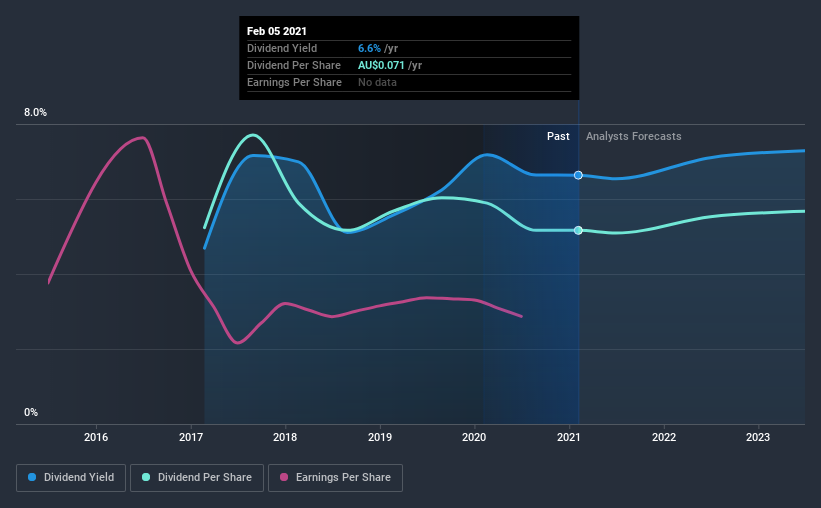Click the Analysts Forecasts section label
Screen dimensions: 821x508
click(x=634, y=136)
